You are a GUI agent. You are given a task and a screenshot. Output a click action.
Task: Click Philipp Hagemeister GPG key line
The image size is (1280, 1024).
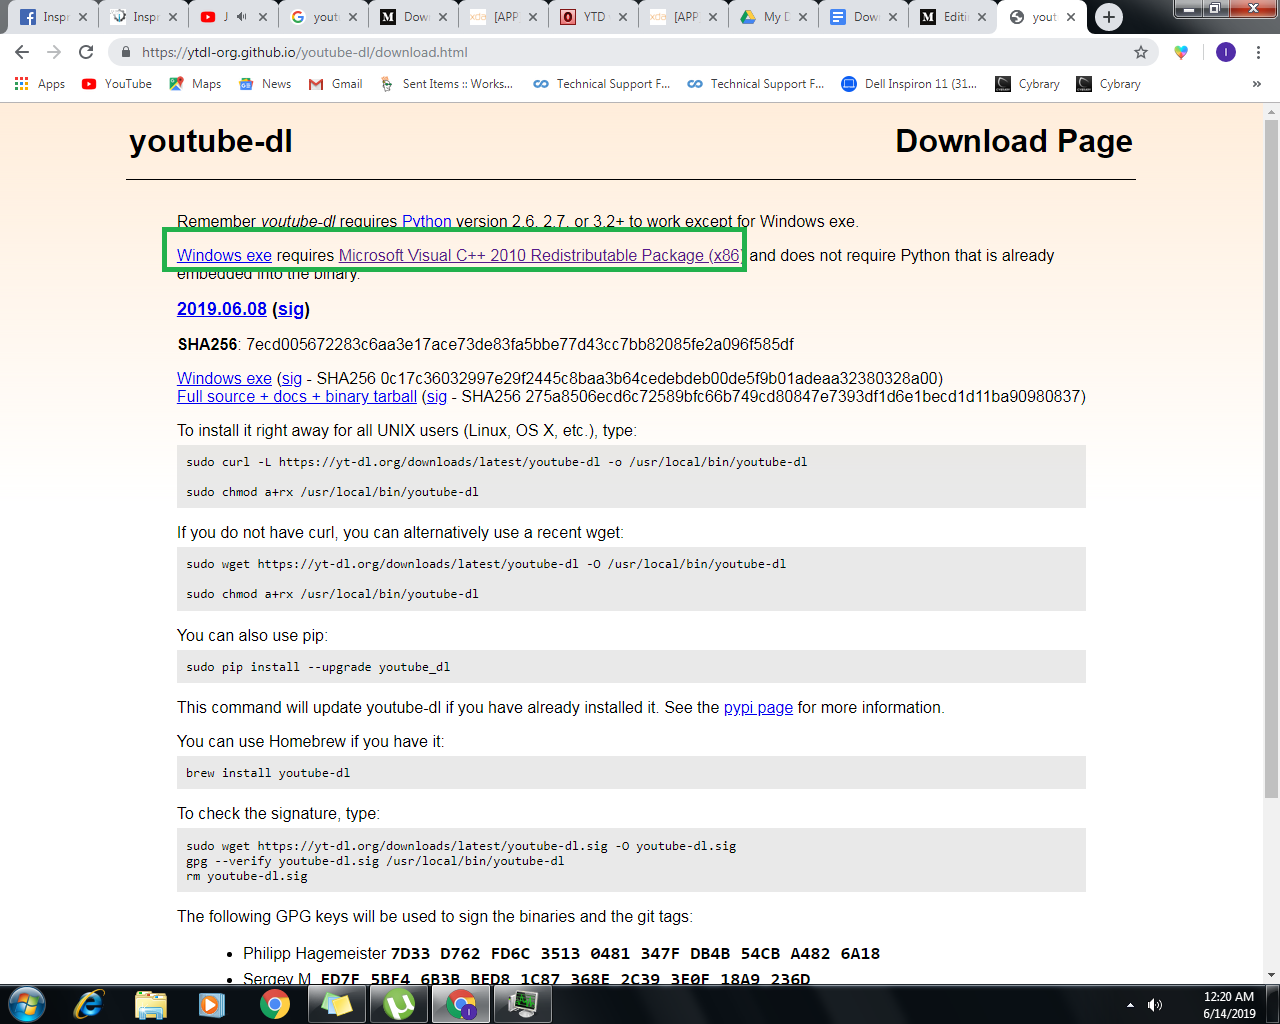561,954
